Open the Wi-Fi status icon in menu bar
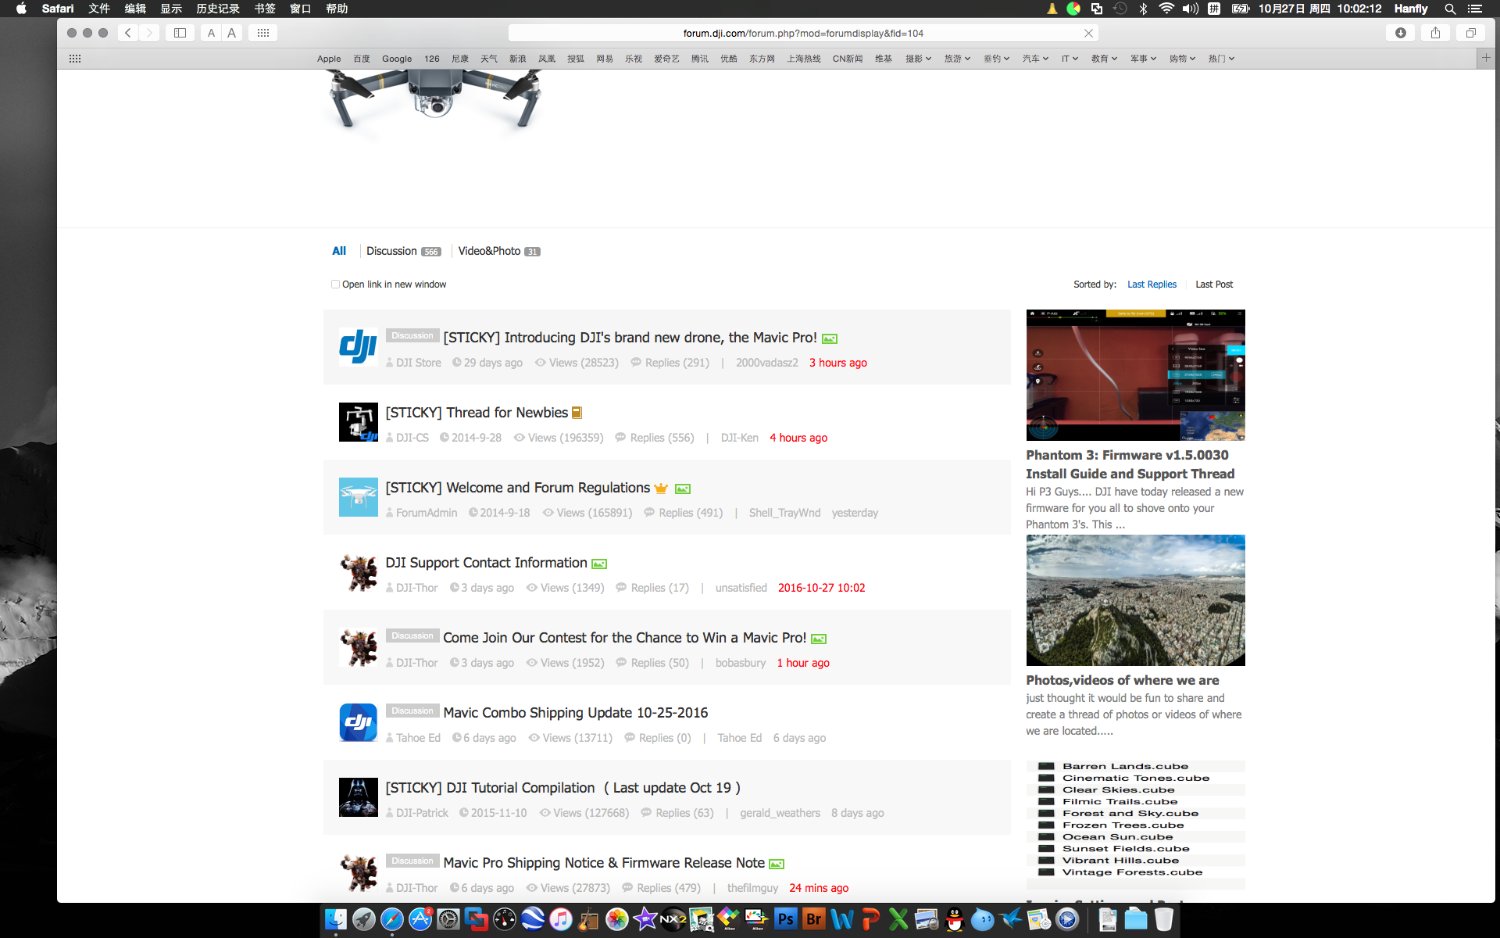The height and width of the screenshot is (938, 1500). (x=1166, y=8)
